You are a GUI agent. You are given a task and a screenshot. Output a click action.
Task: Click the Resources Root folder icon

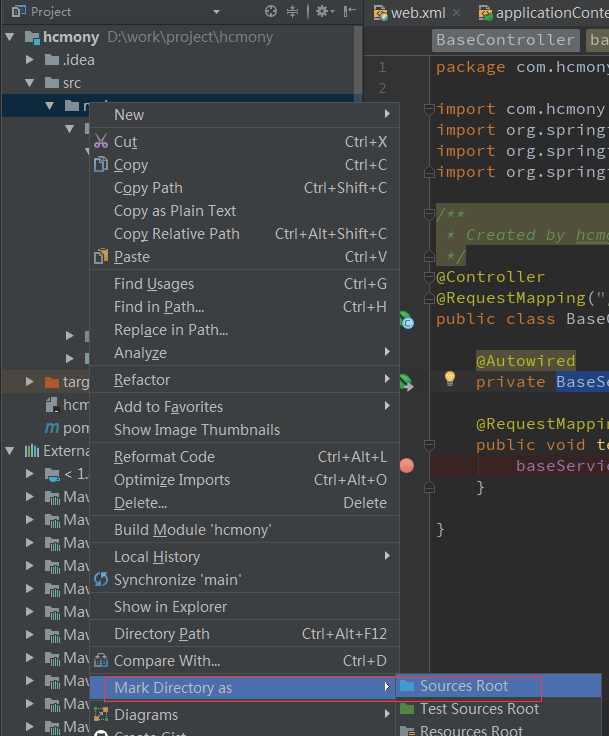tap(407, 731)
